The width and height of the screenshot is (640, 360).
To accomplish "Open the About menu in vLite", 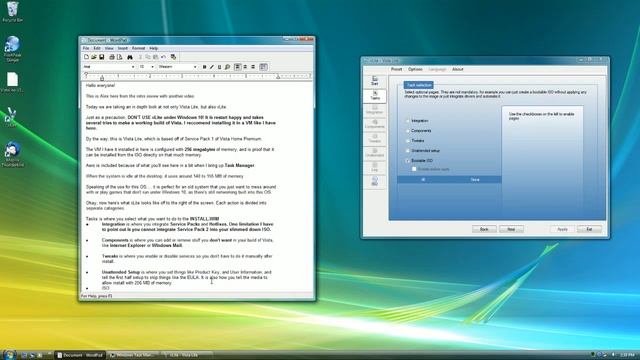I will [x=458, y=69].
